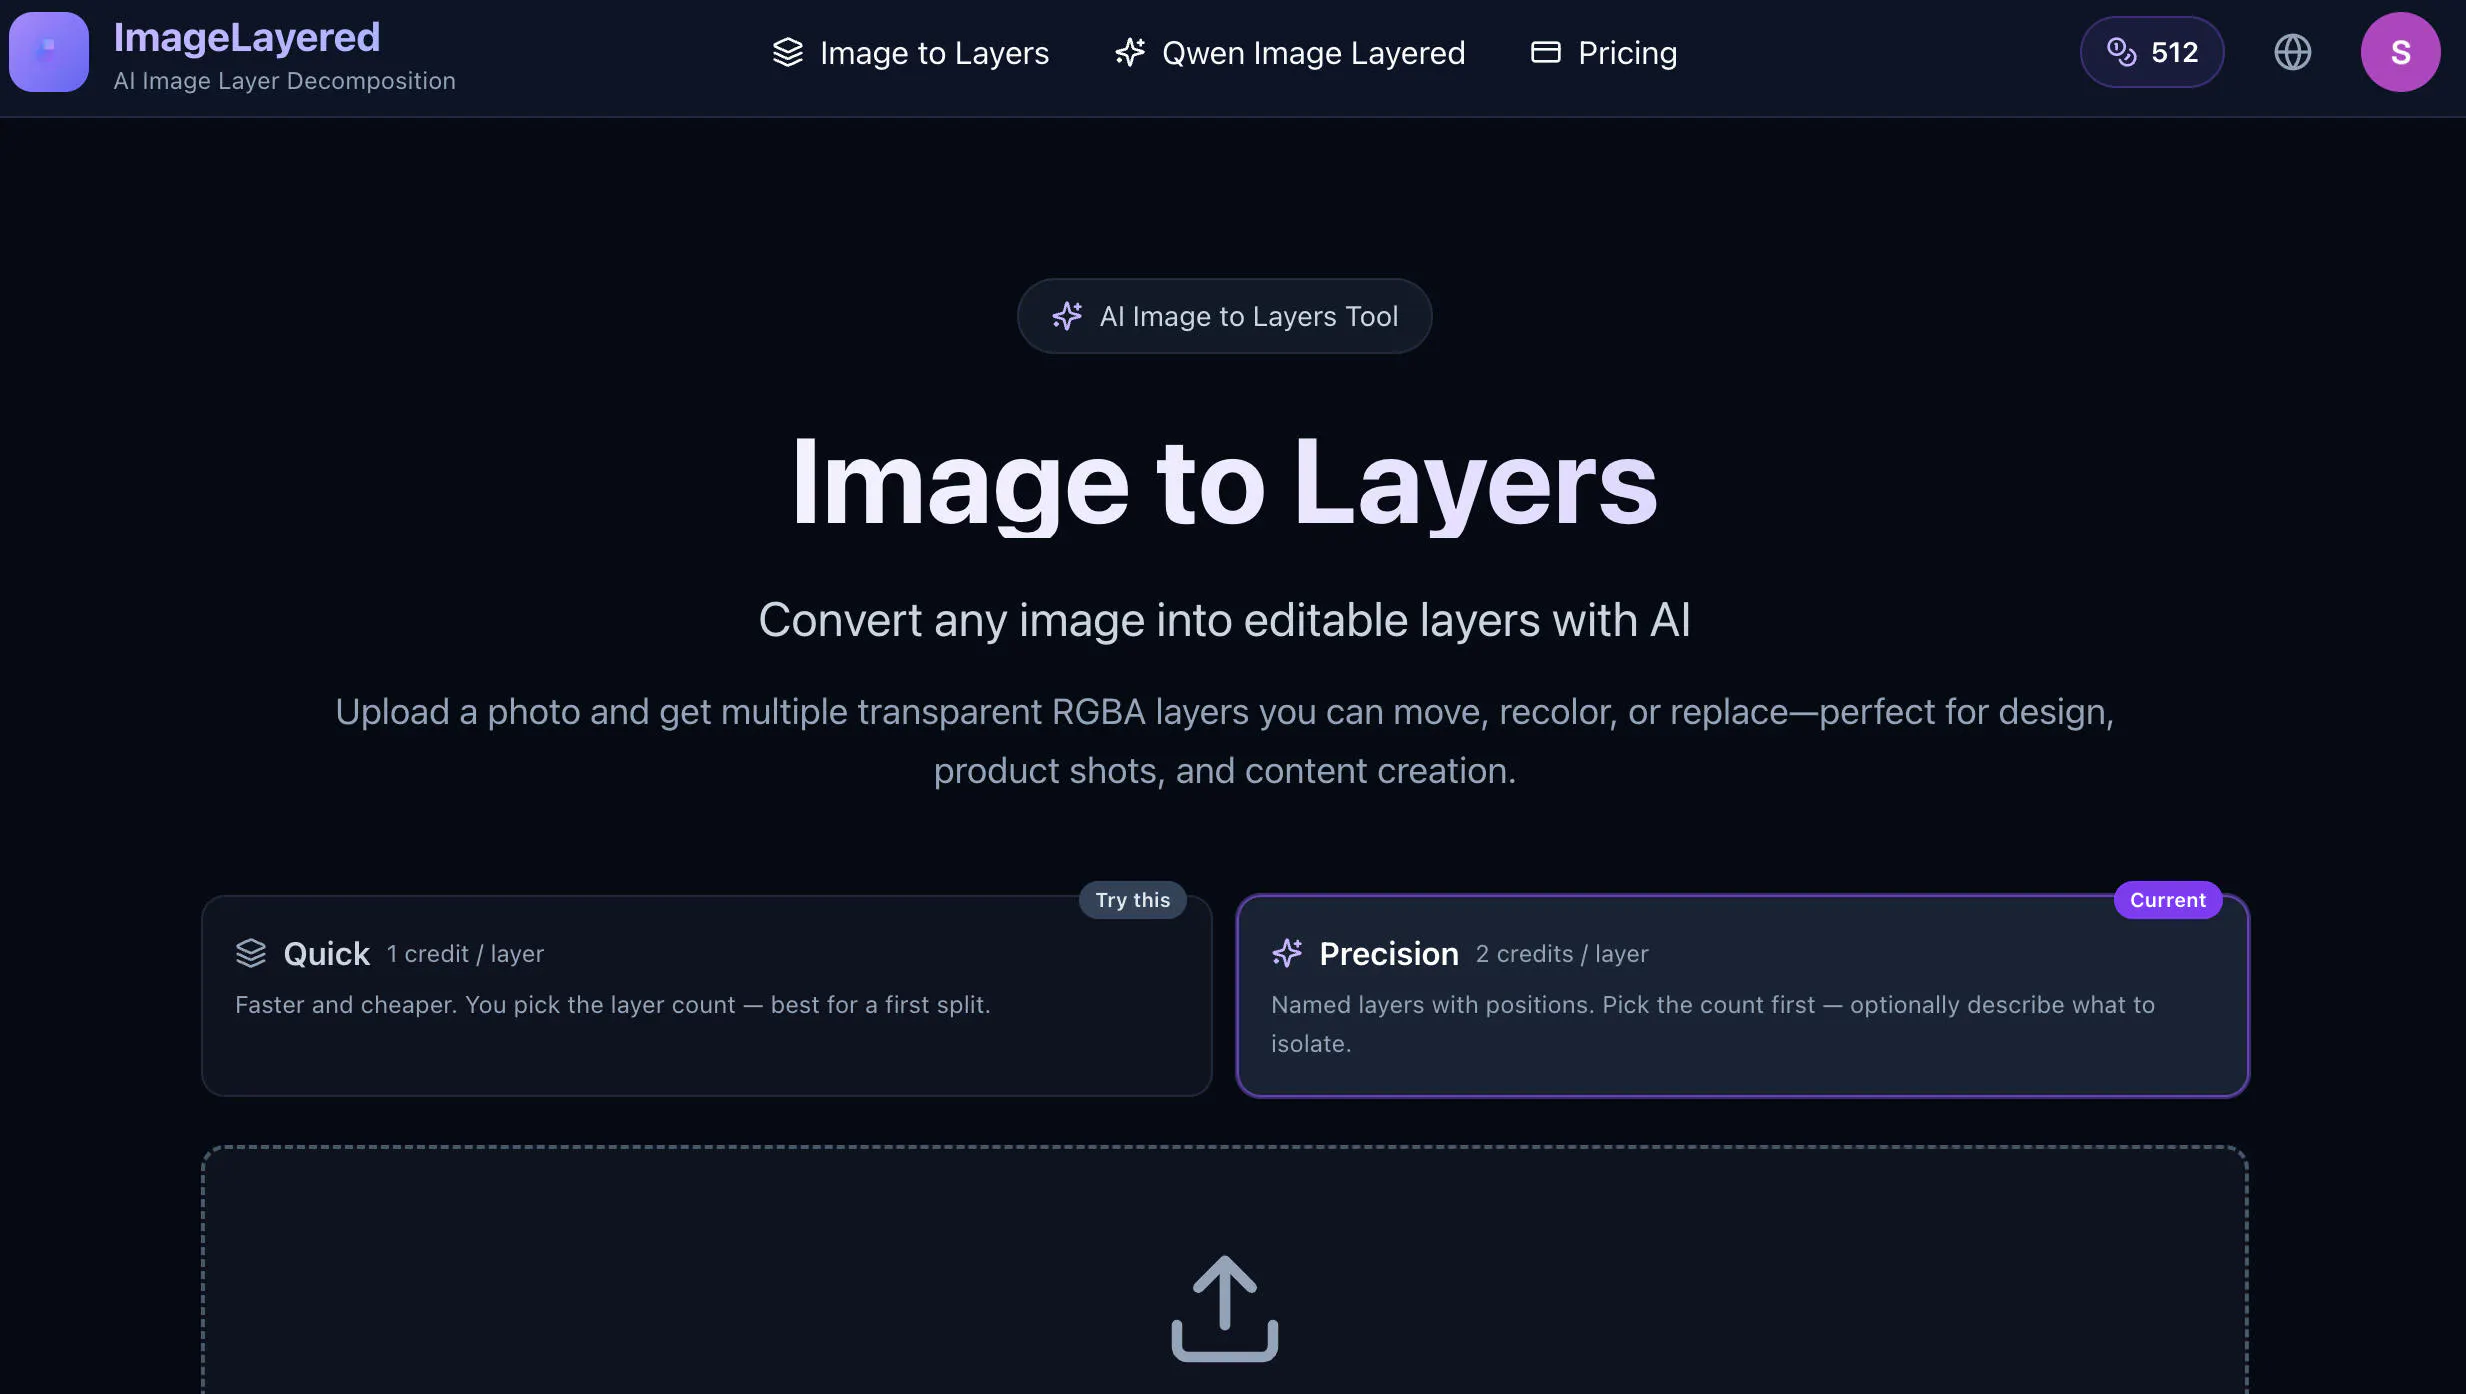Click the coins icon in credits badge

pyautogui.click(x=2121, y=52)
